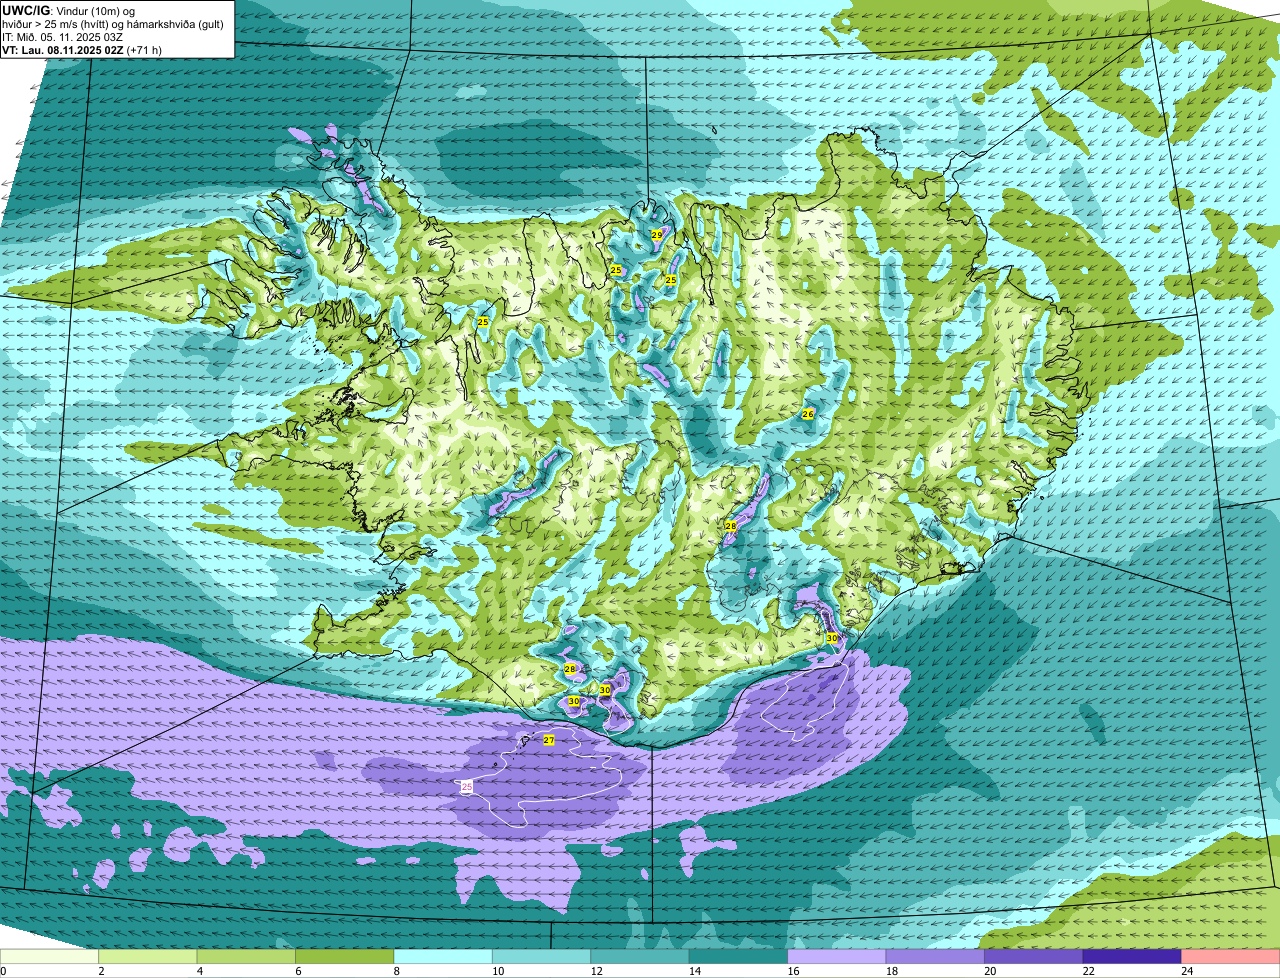This screenshot has width=1280, height=978.
Task: Click the scale tick label '20'
Action: [989, 971]
